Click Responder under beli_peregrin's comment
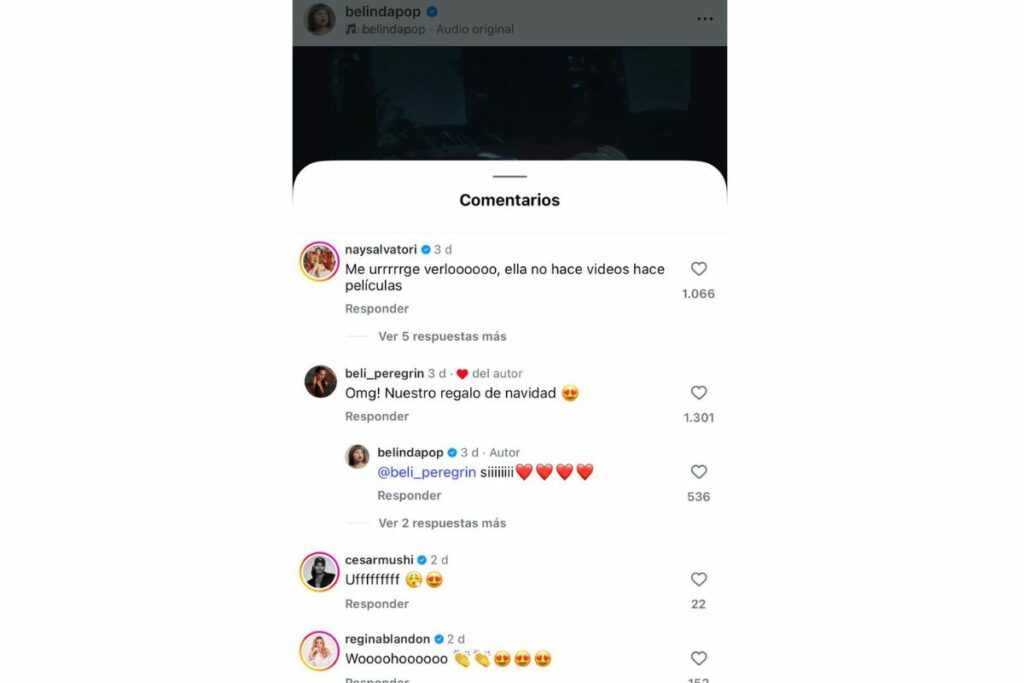The width and height of the screenshot is (1024, 683). (377, 416)
